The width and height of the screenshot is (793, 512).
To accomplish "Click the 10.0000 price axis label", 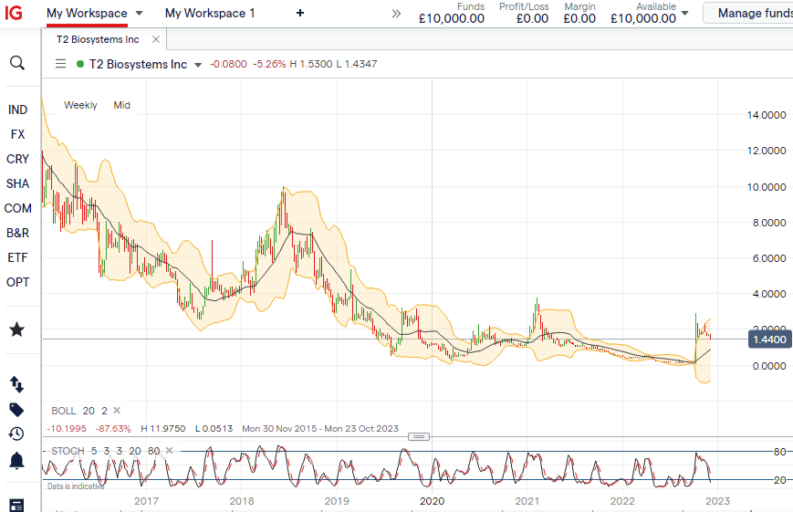I will pos(767,187).
